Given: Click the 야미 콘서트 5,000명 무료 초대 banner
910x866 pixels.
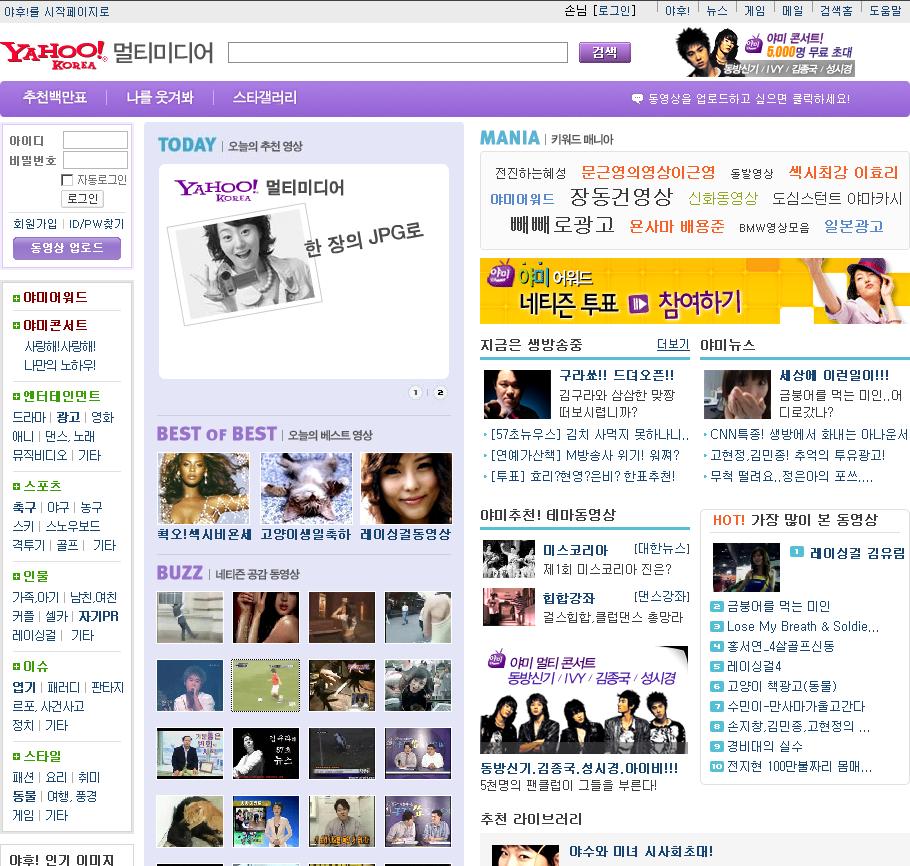Looking at the screenshot, I should pyautogui.click(x=765, y=53).
